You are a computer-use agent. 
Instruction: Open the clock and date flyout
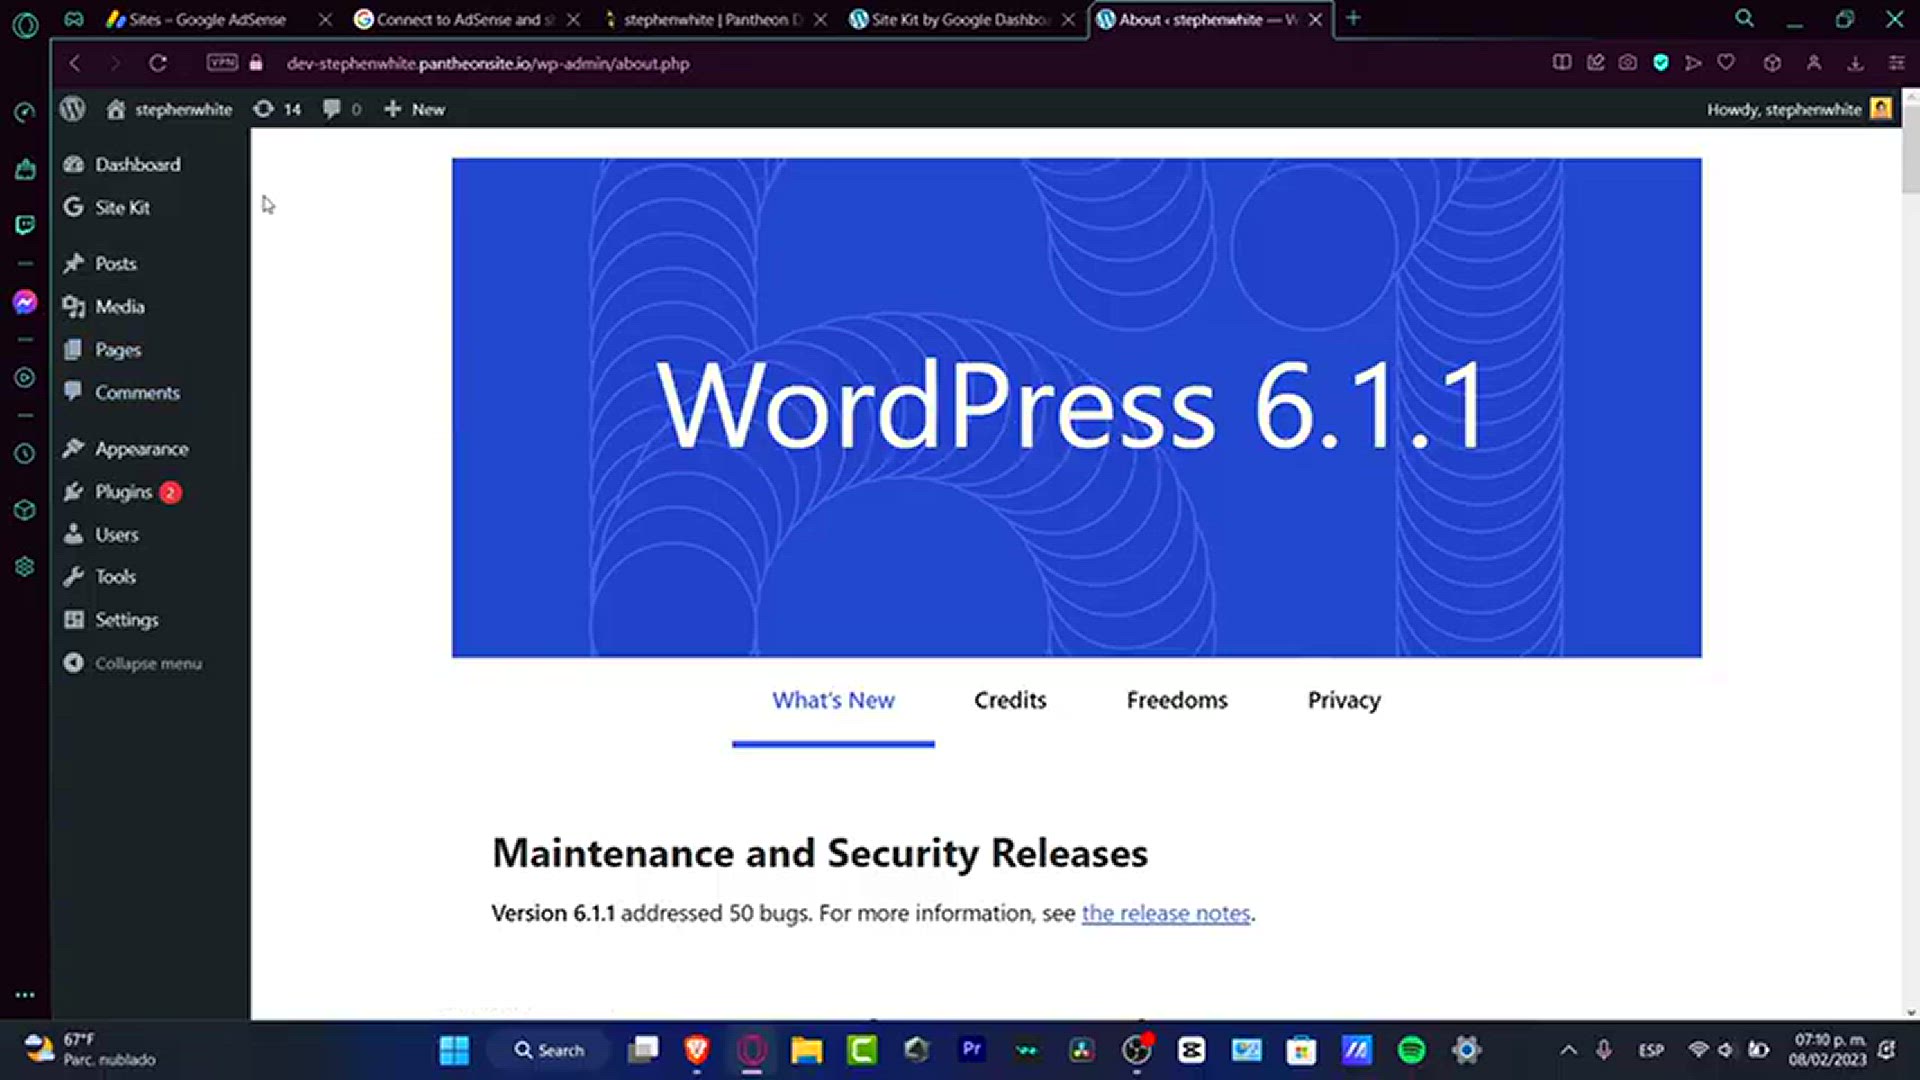coord(1828,1050)
